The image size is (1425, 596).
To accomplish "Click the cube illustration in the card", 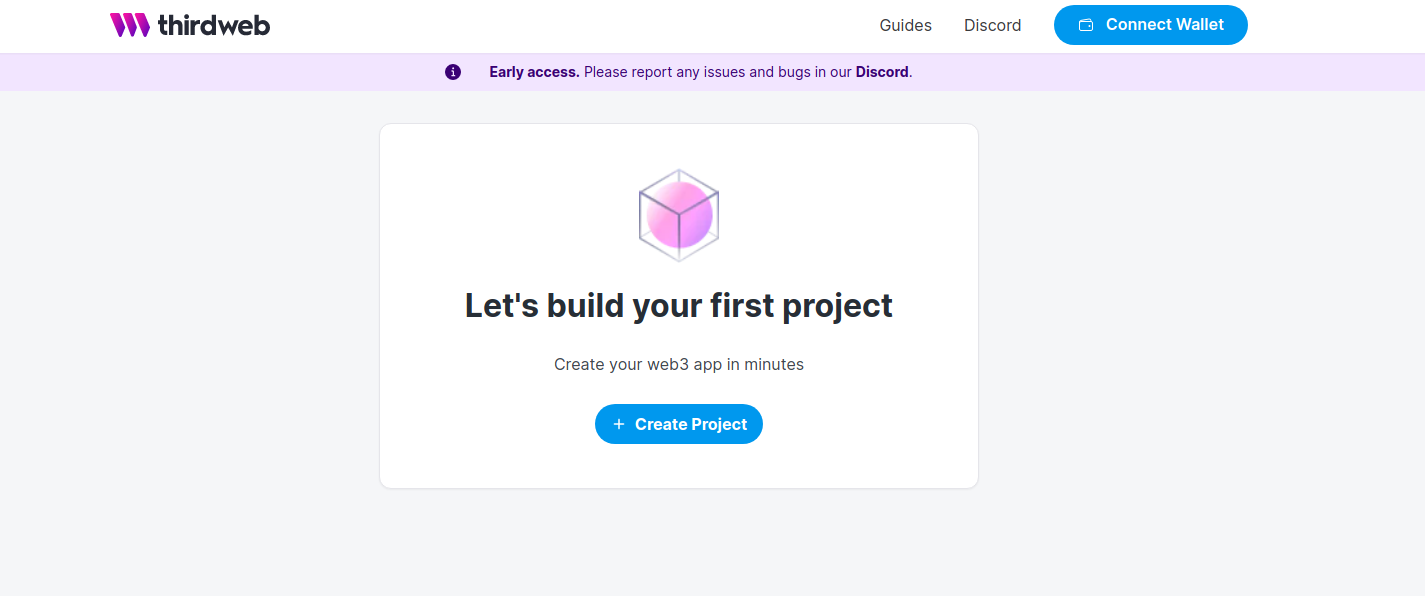I will (x=679, y=215).
